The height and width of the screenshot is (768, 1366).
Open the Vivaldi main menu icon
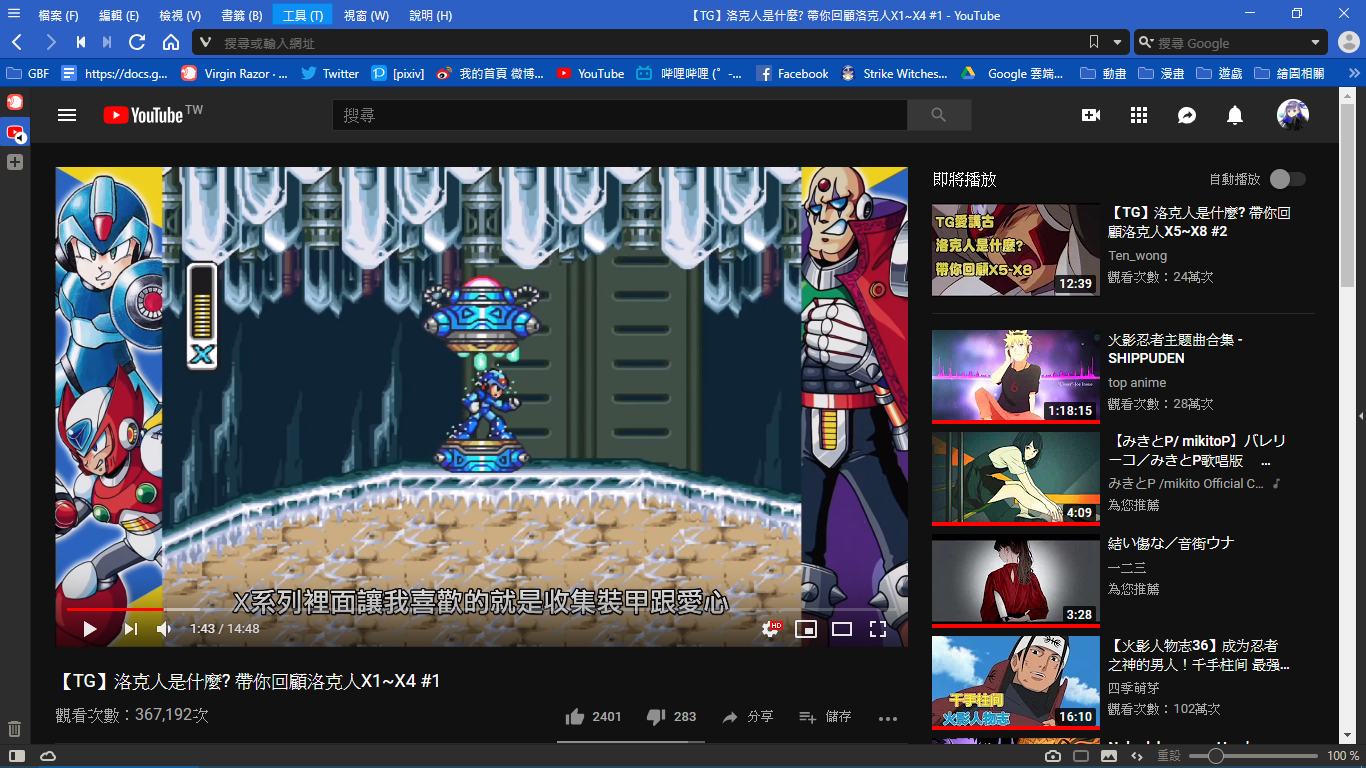[x=14, y=15]
